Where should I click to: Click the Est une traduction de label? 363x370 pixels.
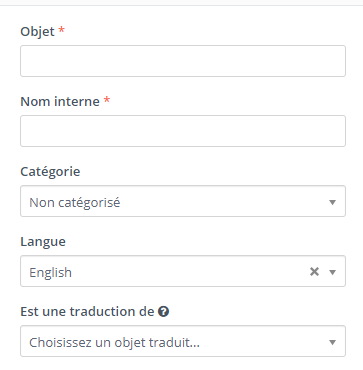[x=87, y=311]
